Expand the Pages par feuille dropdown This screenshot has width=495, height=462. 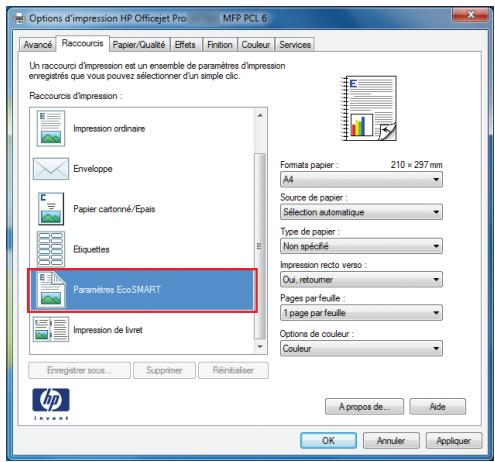pyautogui.click(x=361, y=313)
